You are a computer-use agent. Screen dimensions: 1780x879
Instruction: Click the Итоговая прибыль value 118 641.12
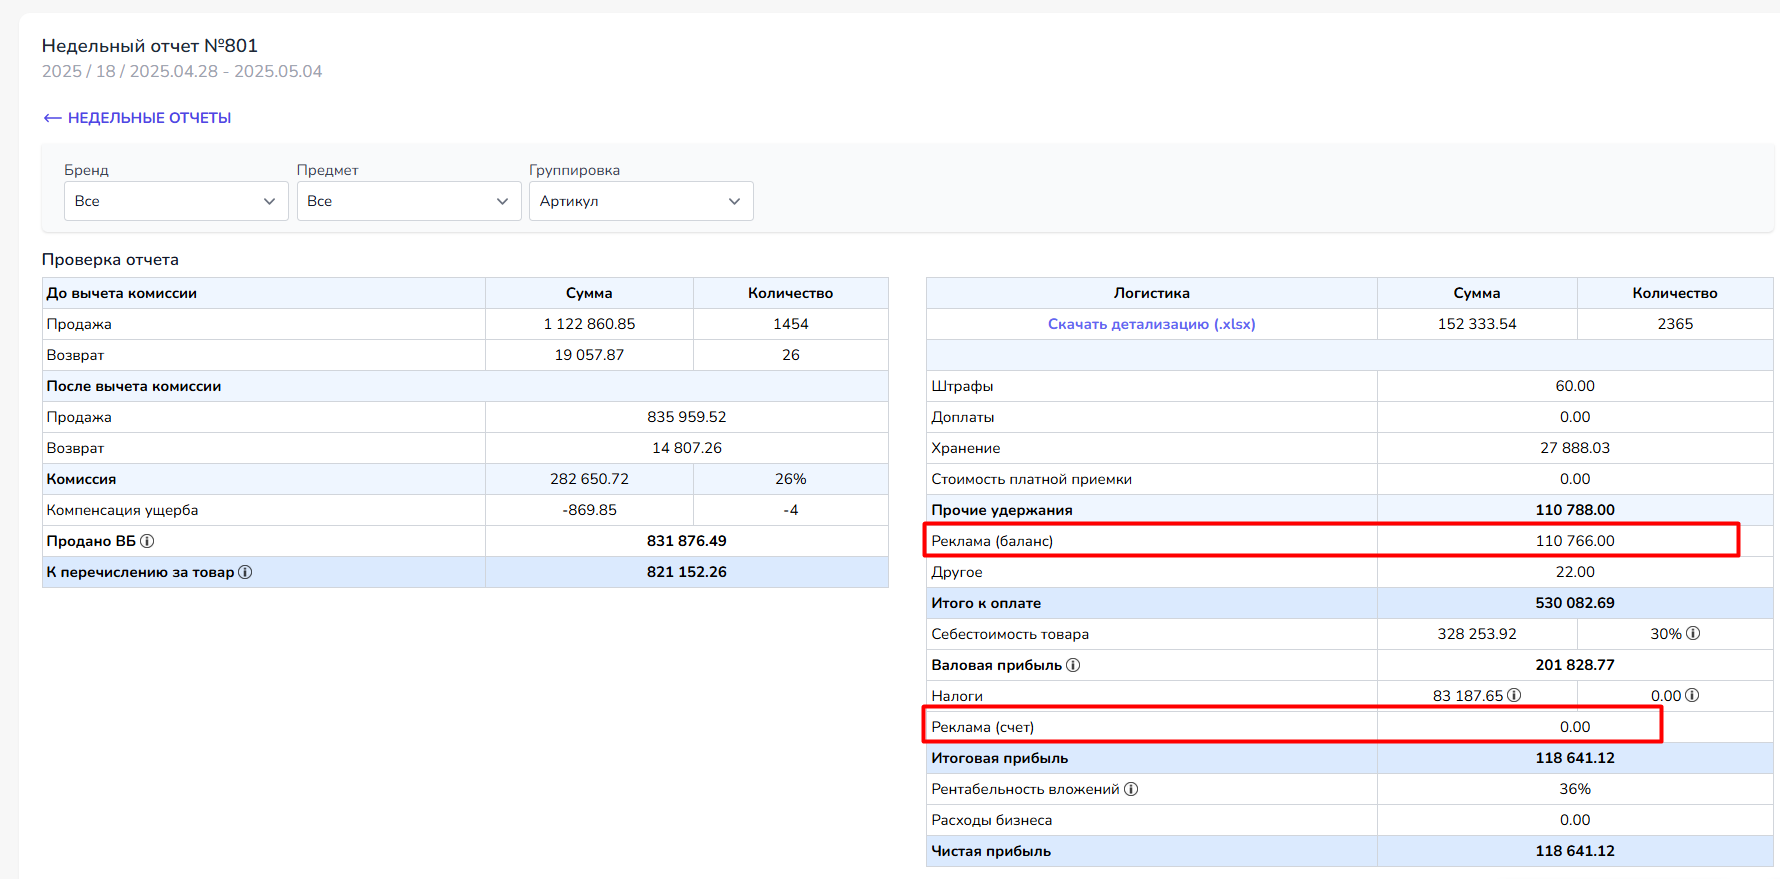click(1575, 758)
